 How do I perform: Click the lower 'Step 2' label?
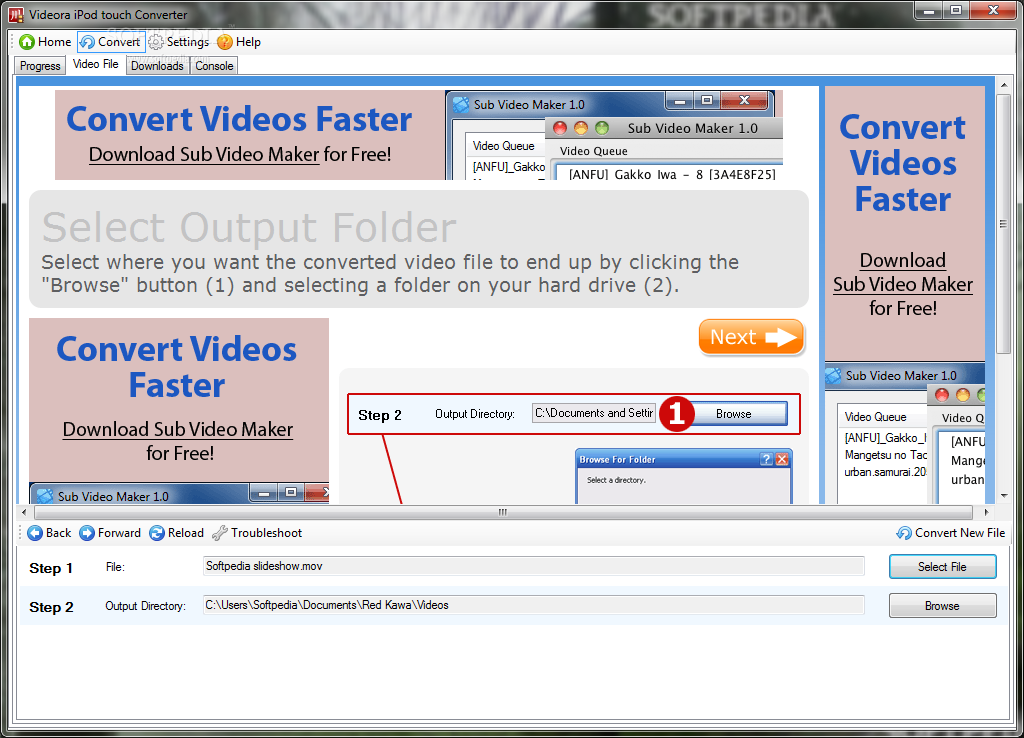51,607
